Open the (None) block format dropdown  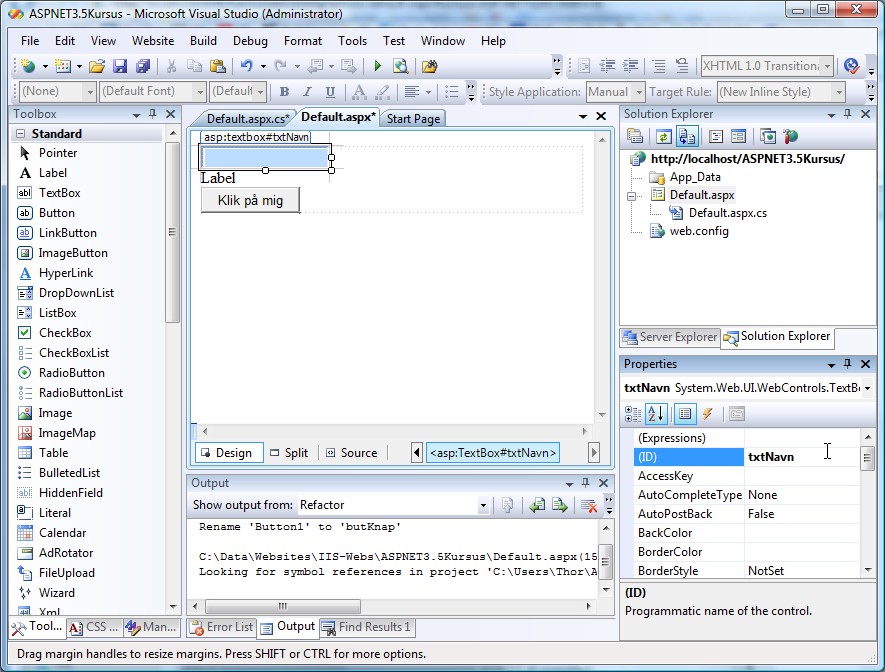[x=90, y=91]
